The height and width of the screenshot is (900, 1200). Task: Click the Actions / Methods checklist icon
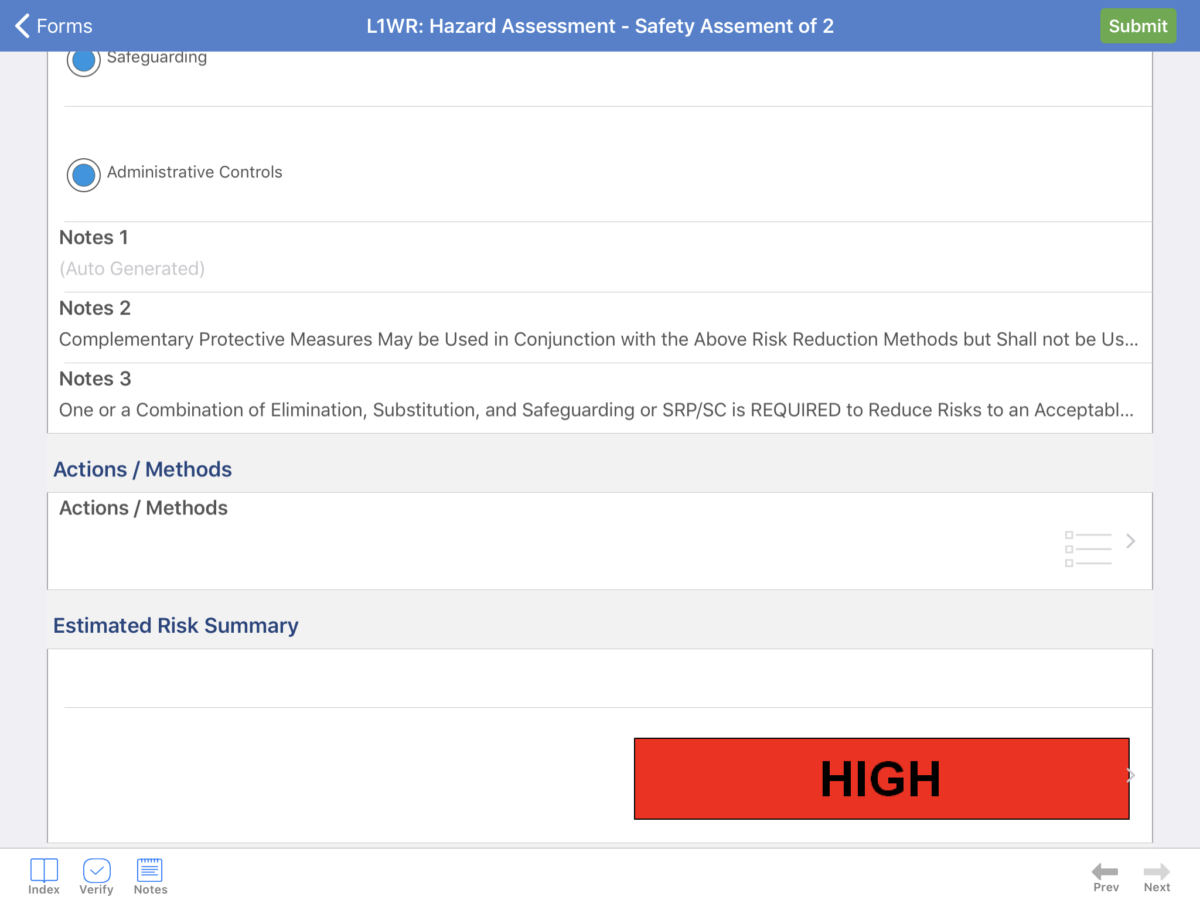(x=1088, y=549)
